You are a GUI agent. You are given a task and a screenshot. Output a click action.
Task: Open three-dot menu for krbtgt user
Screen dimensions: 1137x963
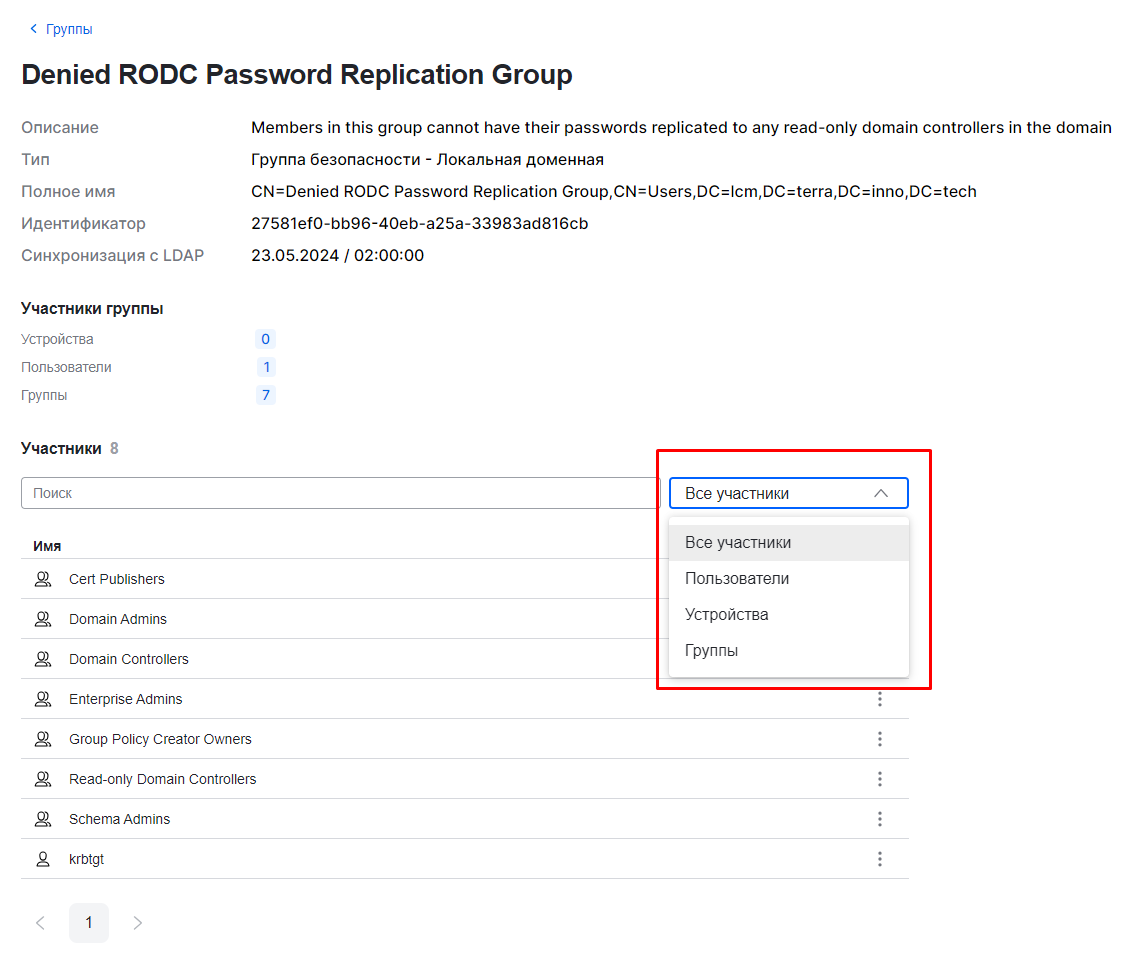point(880,859)
